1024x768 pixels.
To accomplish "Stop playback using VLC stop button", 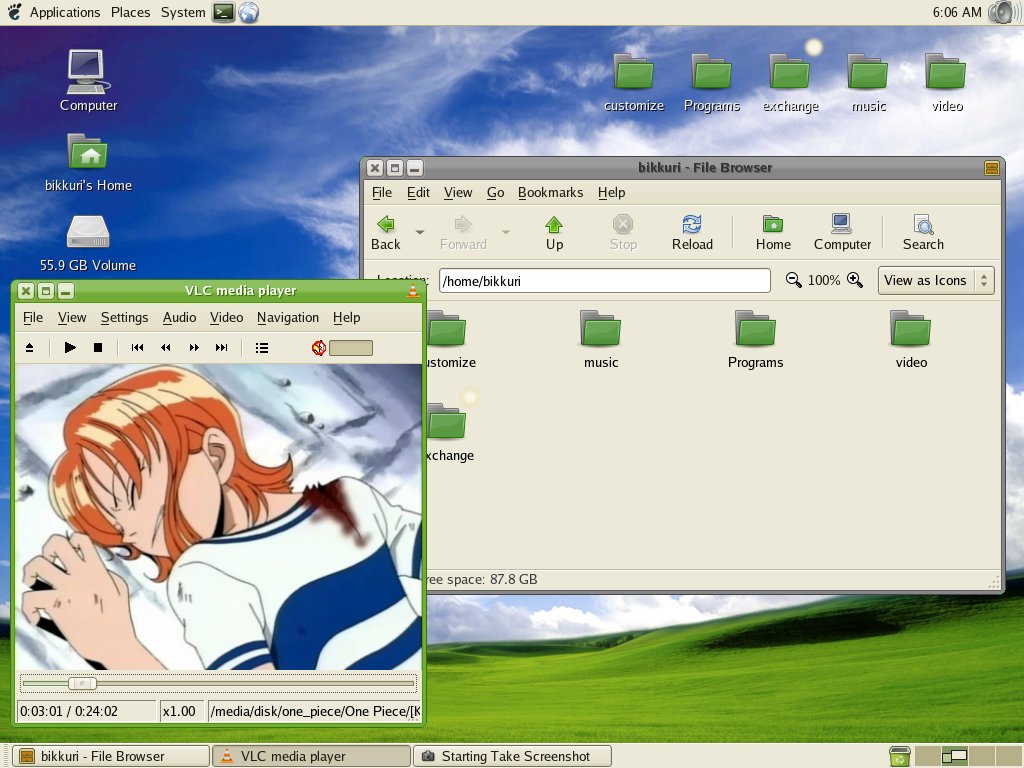I will pyautogui.click(x=98, y=348).
